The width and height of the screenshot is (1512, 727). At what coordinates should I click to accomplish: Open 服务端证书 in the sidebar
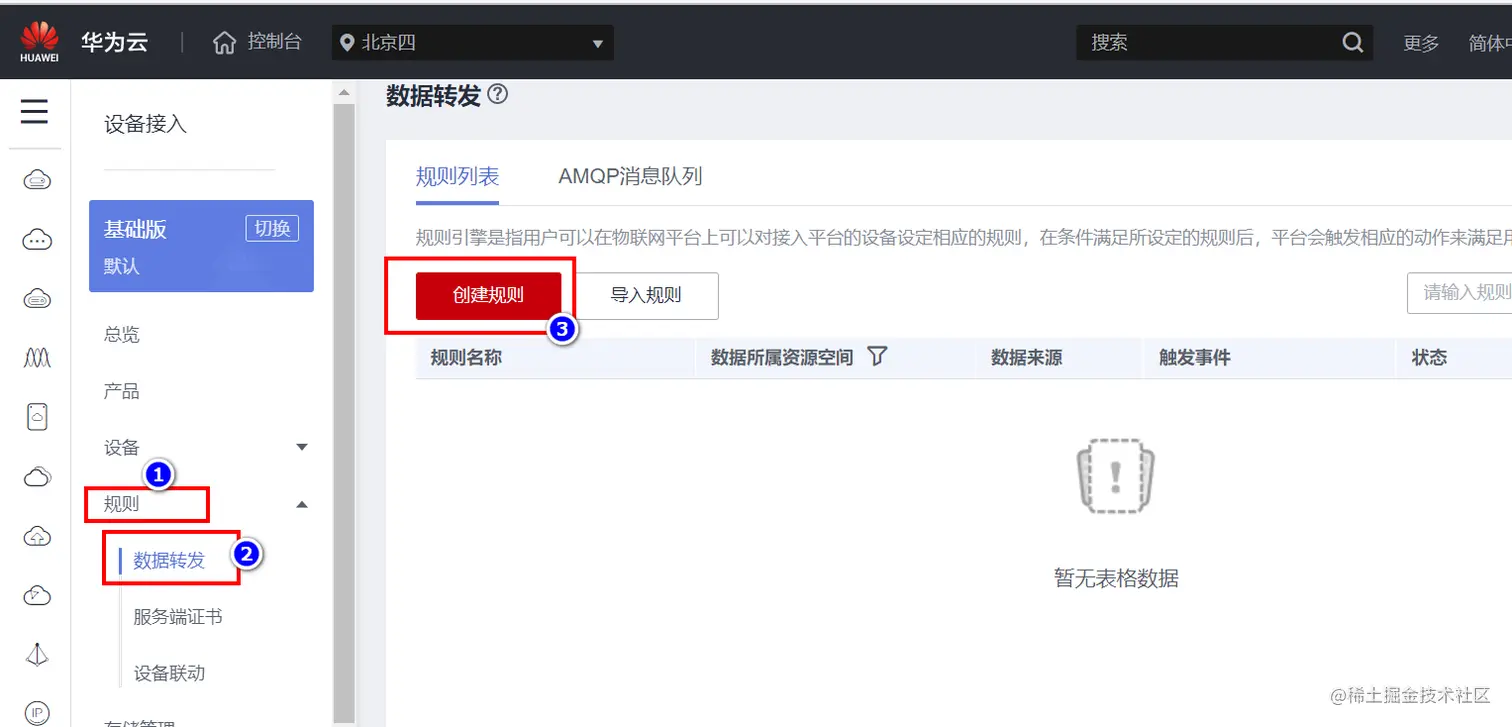[178, 617]
